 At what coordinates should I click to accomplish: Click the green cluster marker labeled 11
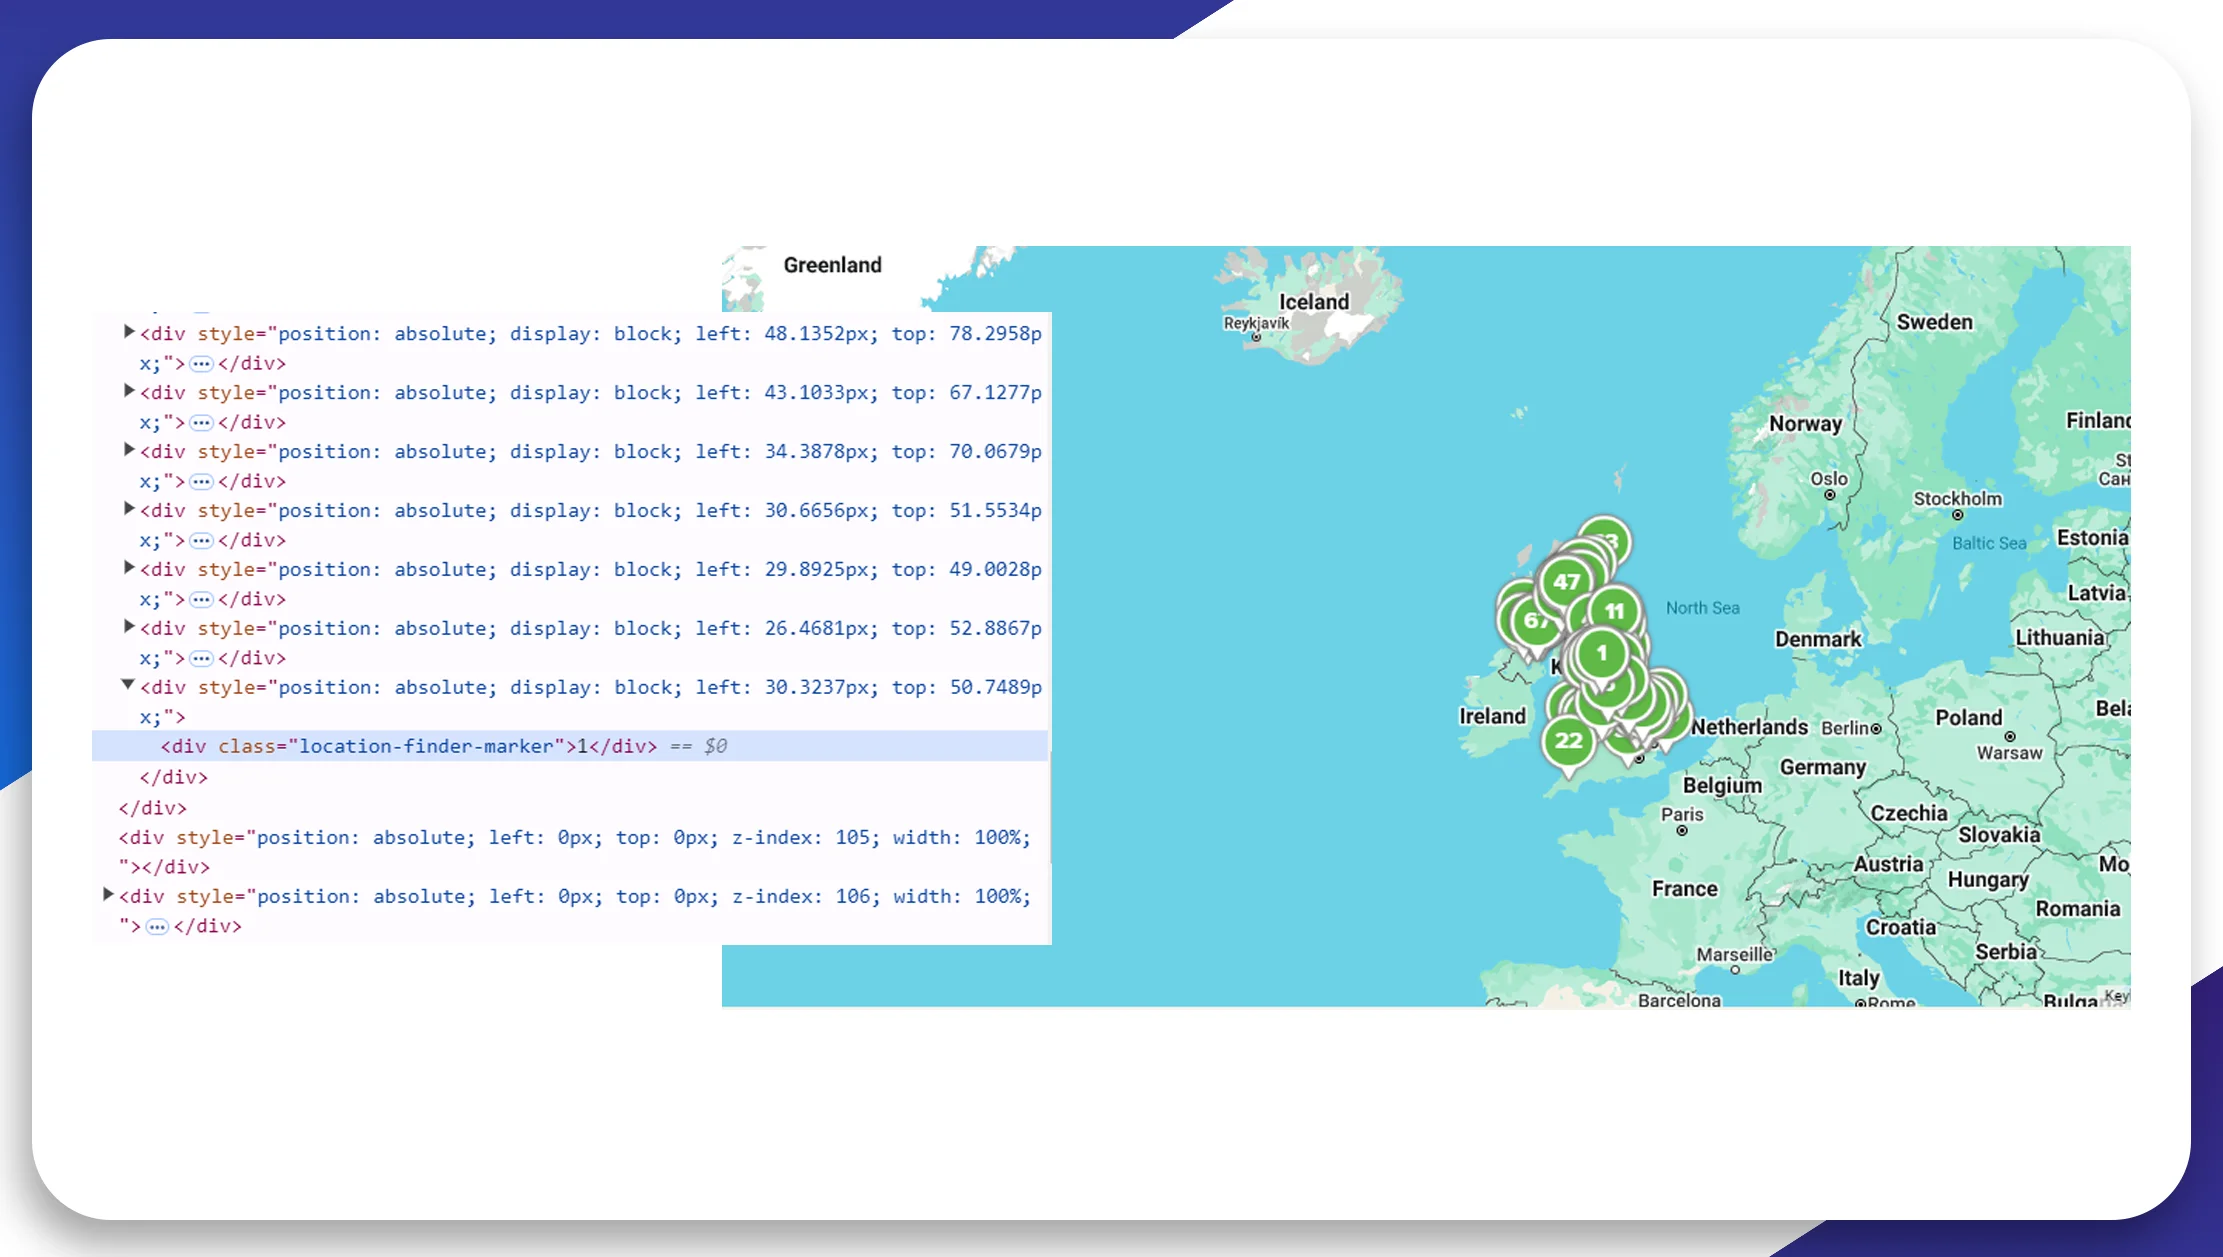1614,611
